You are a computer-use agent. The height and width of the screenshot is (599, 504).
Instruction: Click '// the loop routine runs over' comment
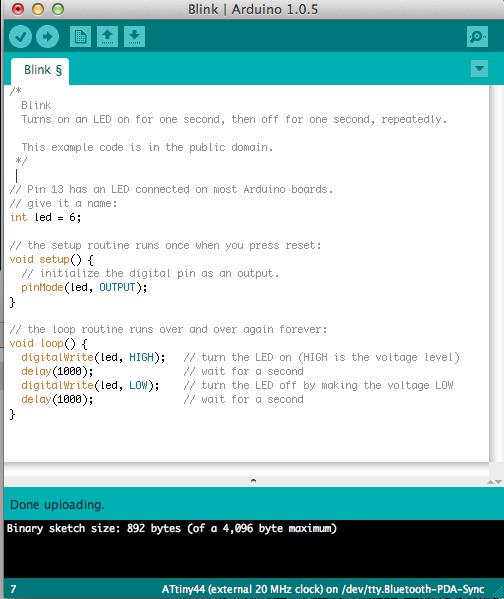pos(168,329)
